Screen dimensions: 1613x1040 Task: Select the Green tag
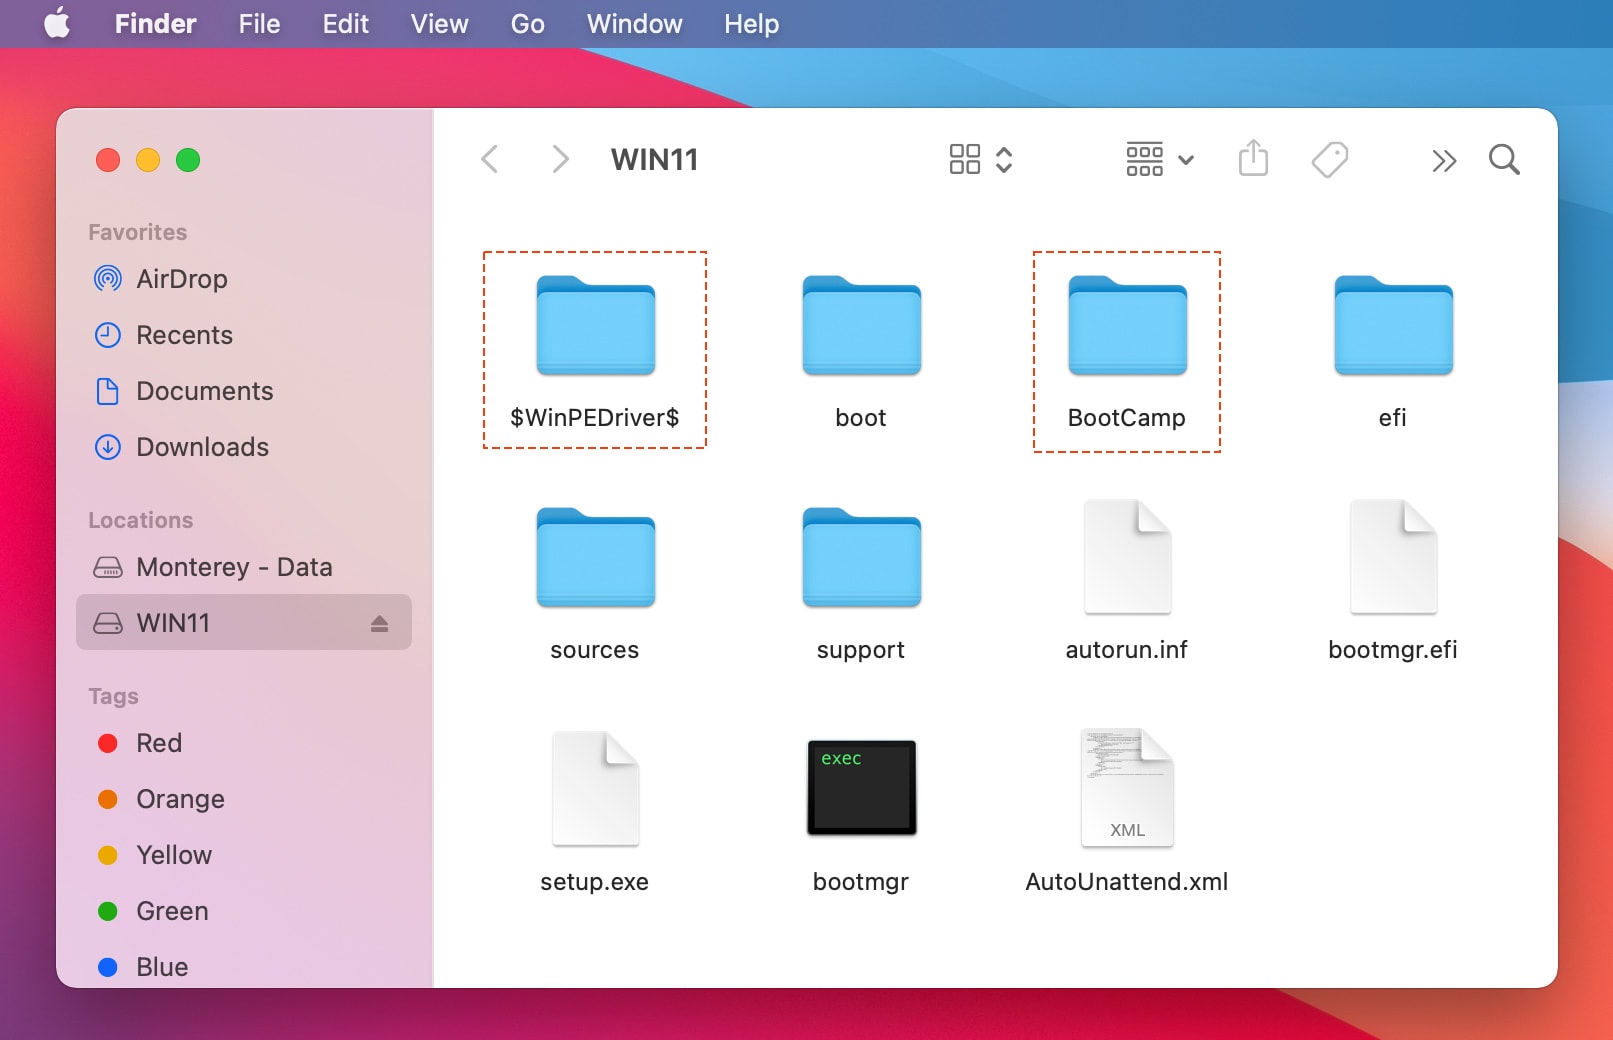[x=172, y=911]
